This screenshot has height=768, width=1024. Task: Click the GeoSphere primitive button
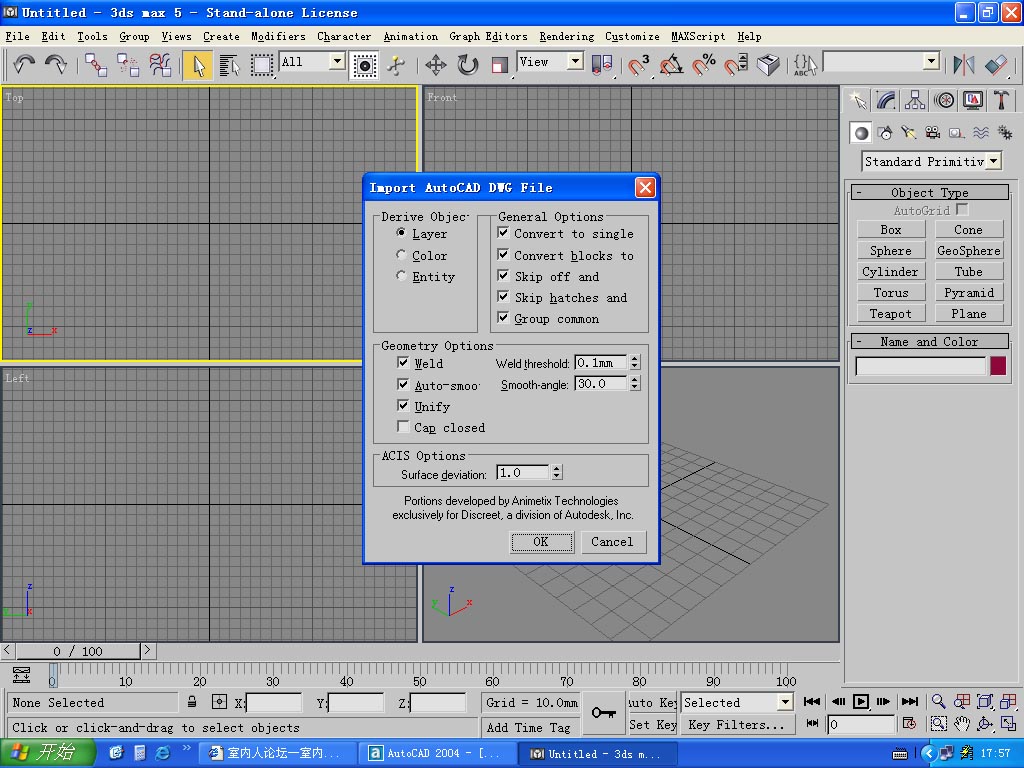(969, 251)
